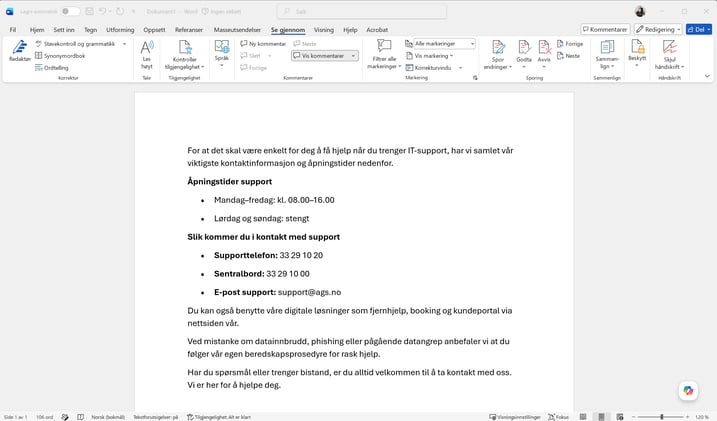Image resolution: width=717 pixels, height=421 pixels.
Task: Click the Side 1 av 1 page indicator
Action: [16, 417]
